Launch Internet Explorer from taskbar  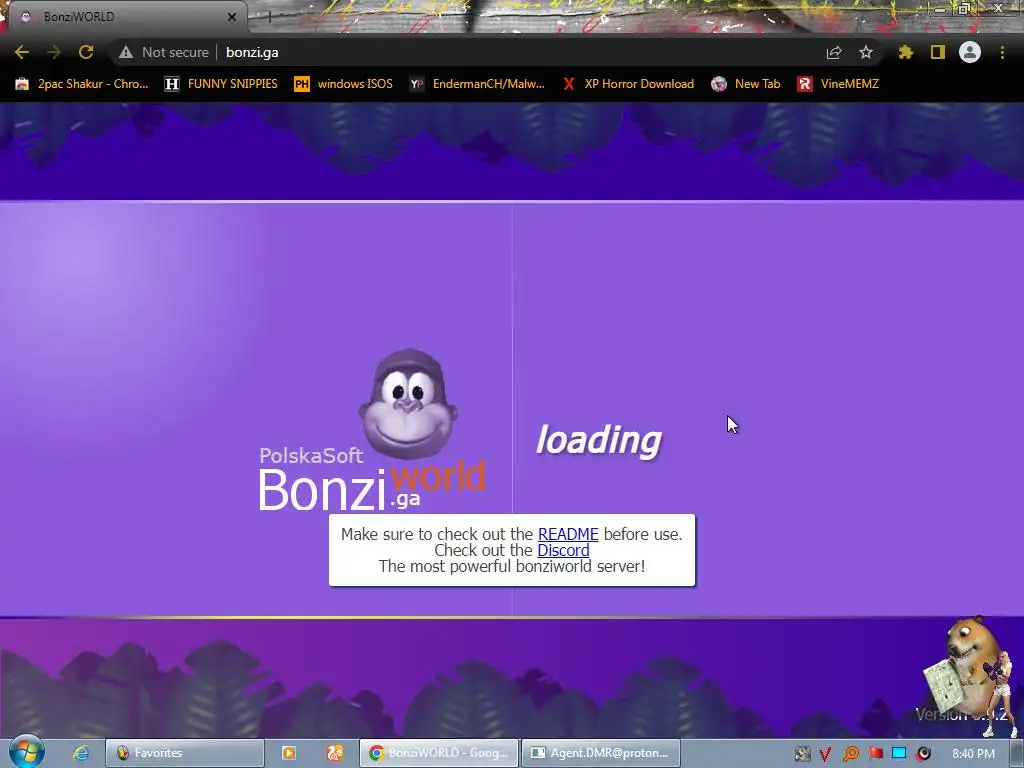pos(80,753)
